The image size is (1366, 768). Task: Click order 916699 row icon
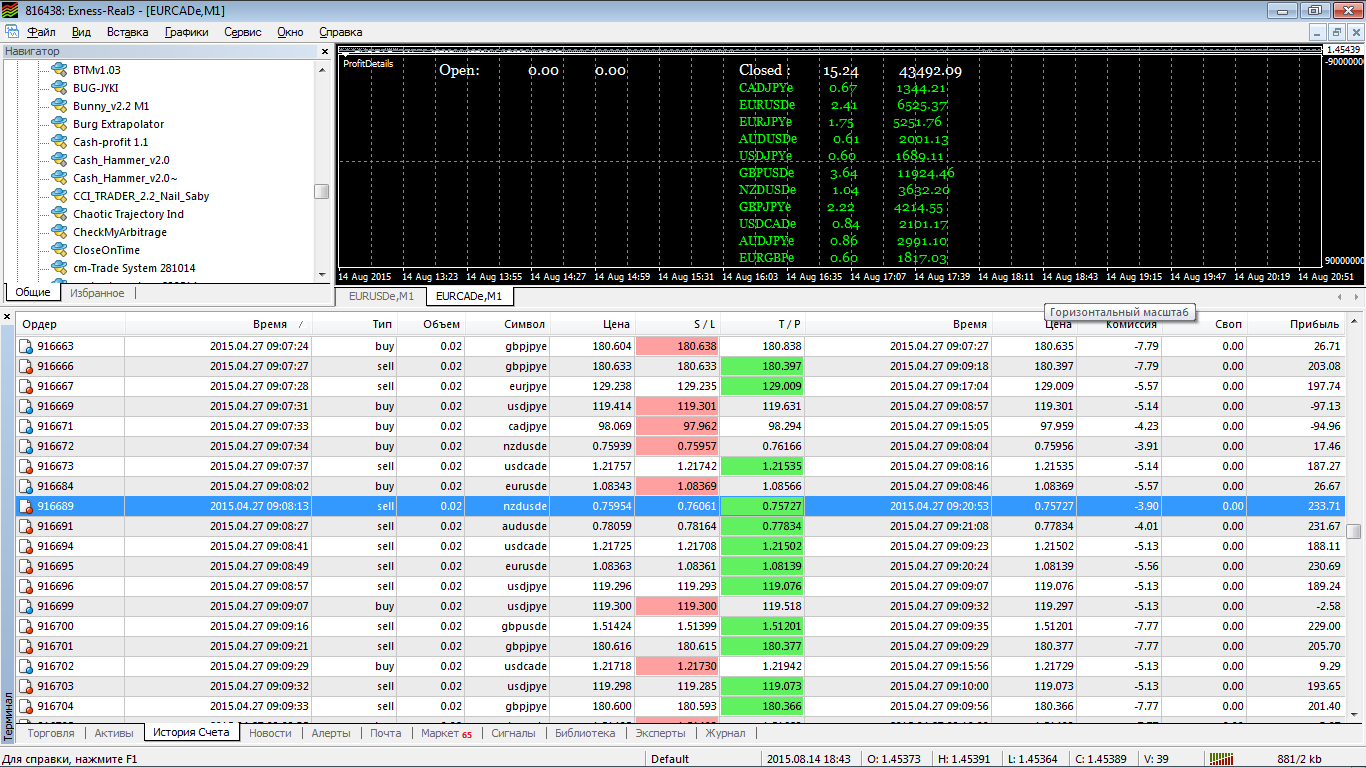[x=26, y=607]
